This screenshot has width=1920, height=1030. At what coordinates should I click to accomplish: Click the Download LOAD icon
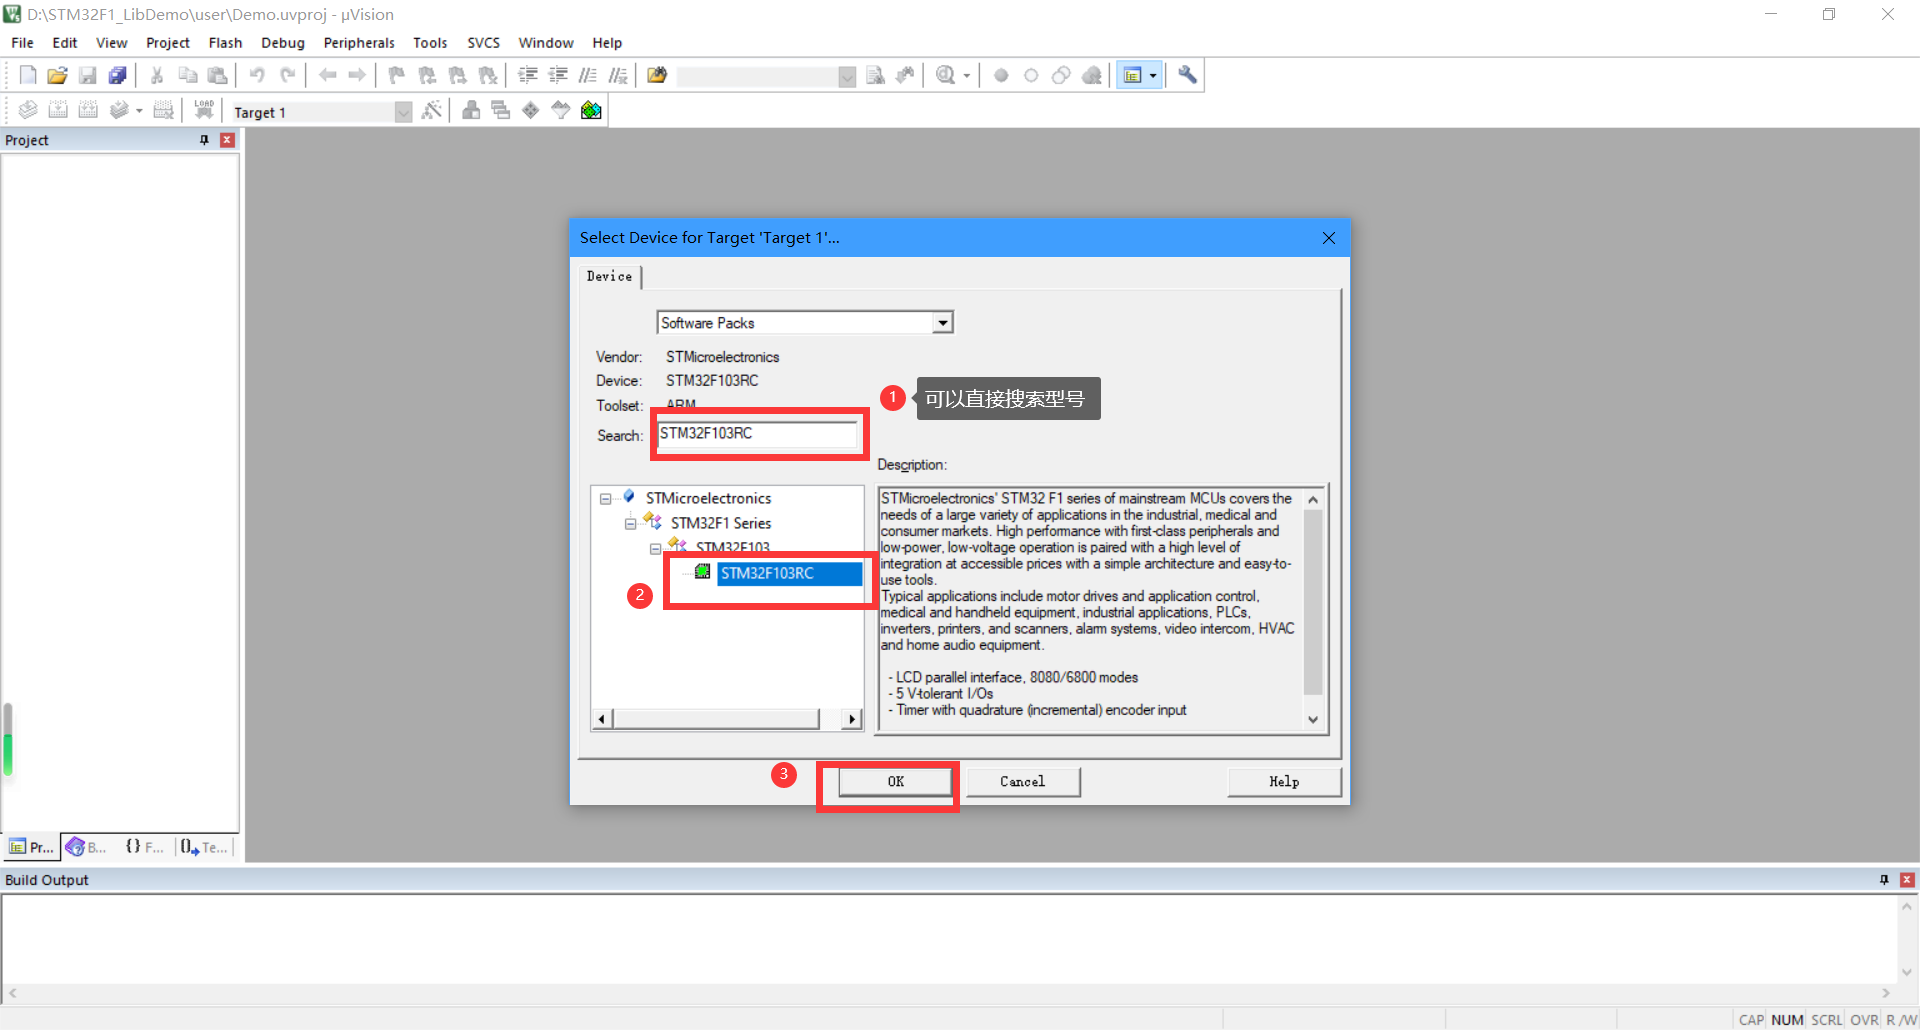pyautogui.click(x=204, y=110)
